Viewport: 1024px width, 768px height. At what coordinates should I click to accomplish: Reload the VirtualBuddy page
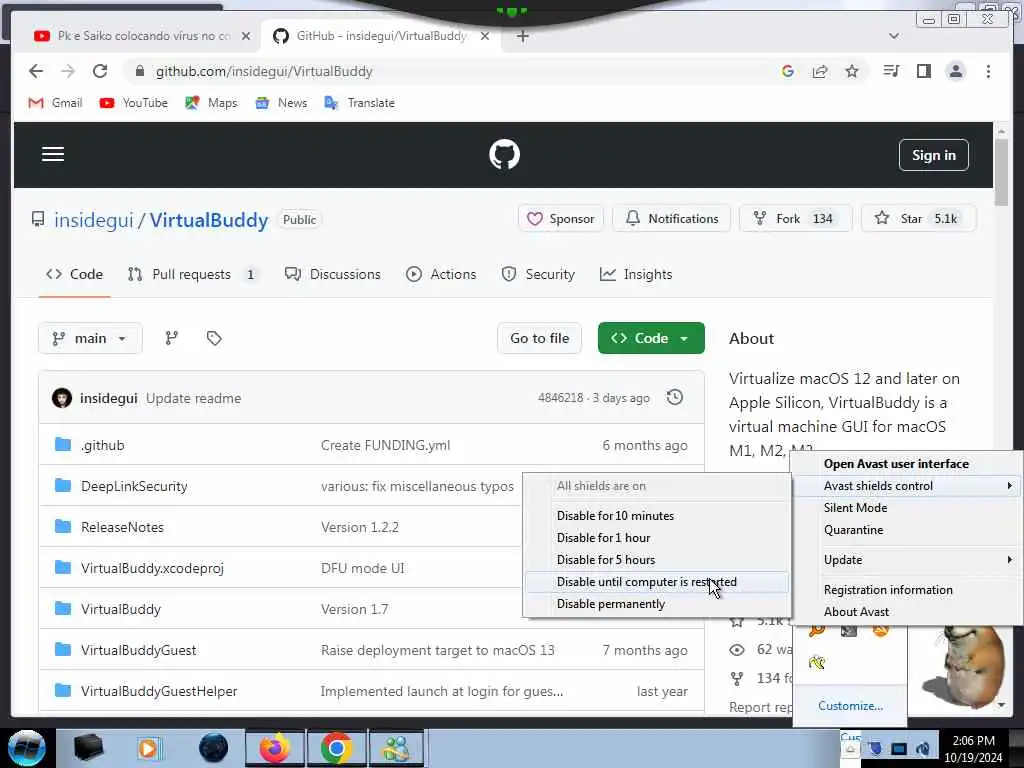(x=100, y=71)
